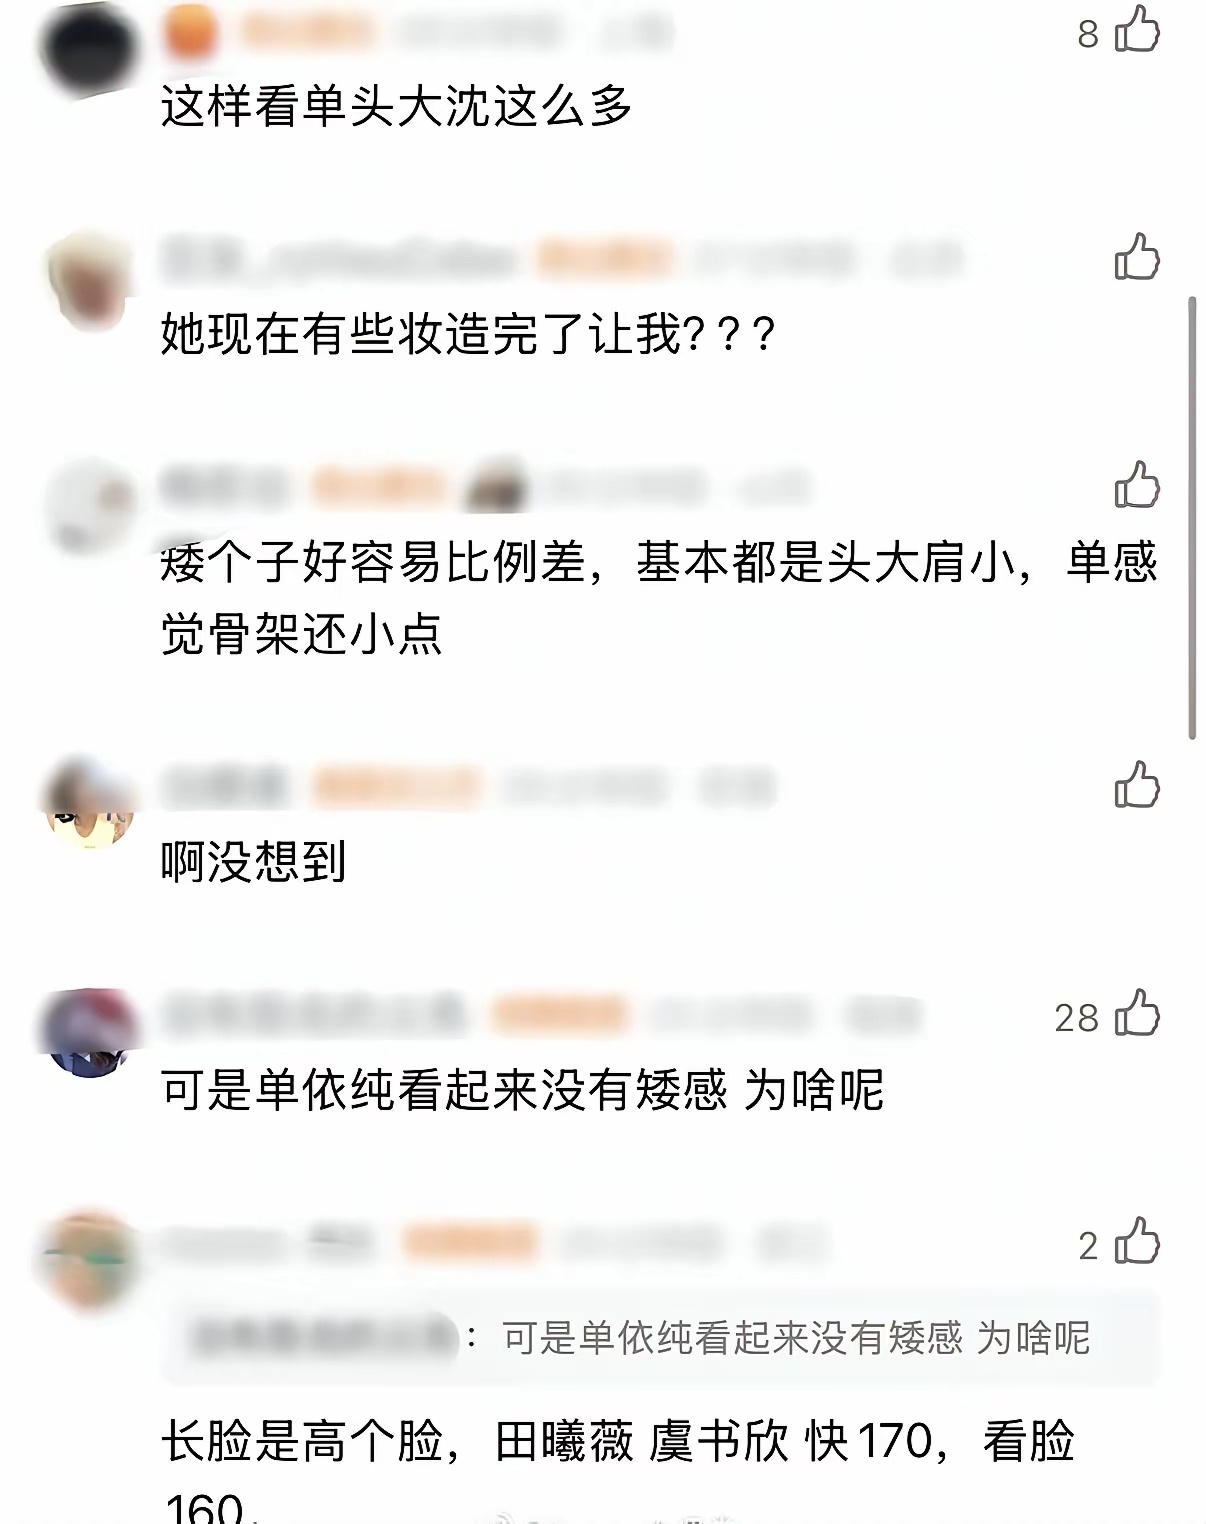Open avatar of the '长脸是高个脸' replier

[88, 1261]
